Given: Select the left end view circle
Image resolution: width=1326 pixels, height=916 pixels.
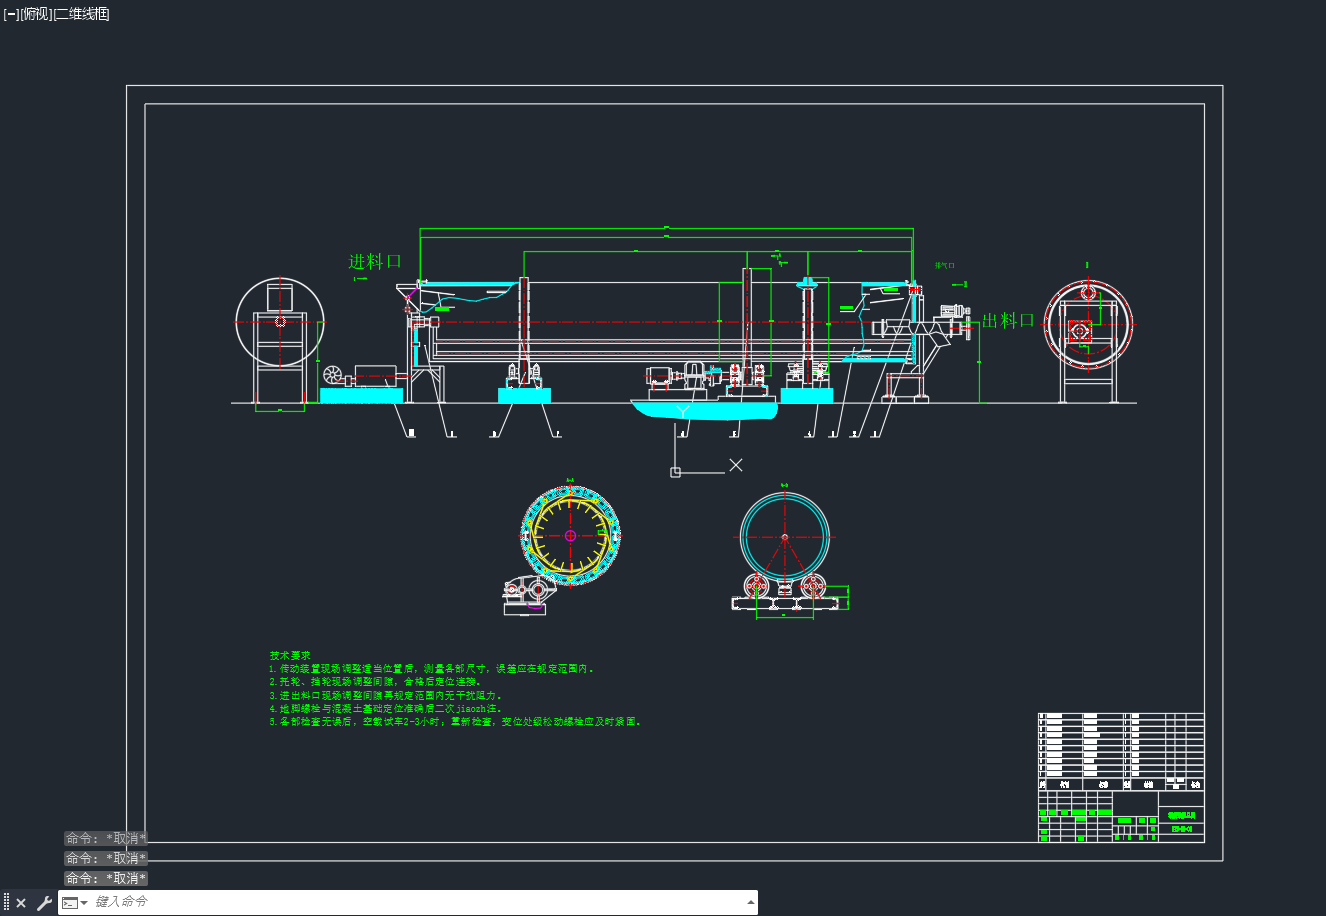Looking at the screenshot, I should click(x=280, y=322).
